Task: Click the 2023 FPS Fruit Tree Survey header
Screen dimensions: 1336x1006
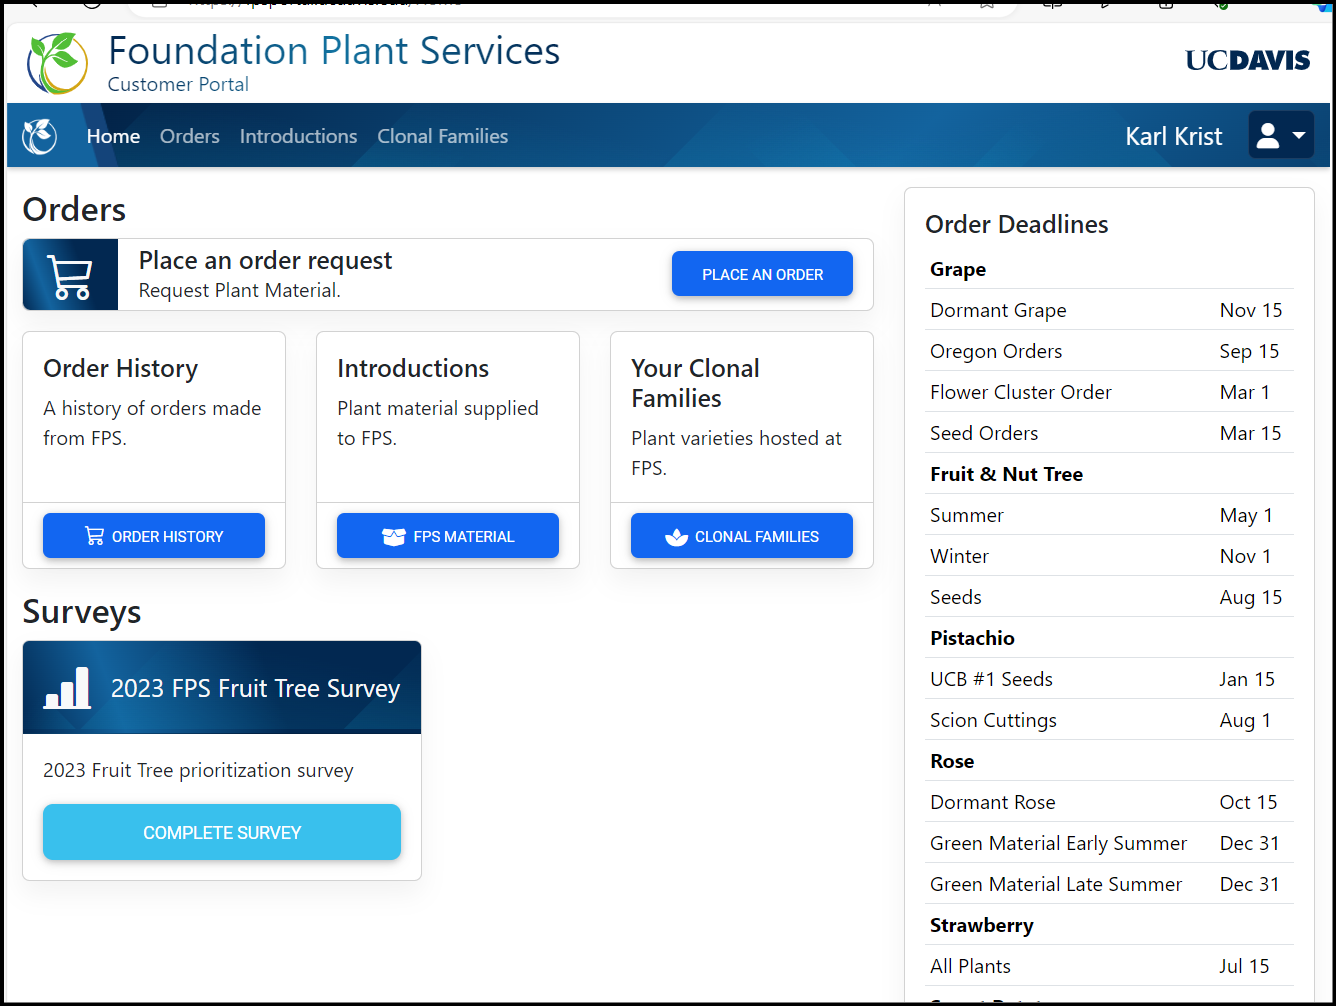Action: (255, 688)
